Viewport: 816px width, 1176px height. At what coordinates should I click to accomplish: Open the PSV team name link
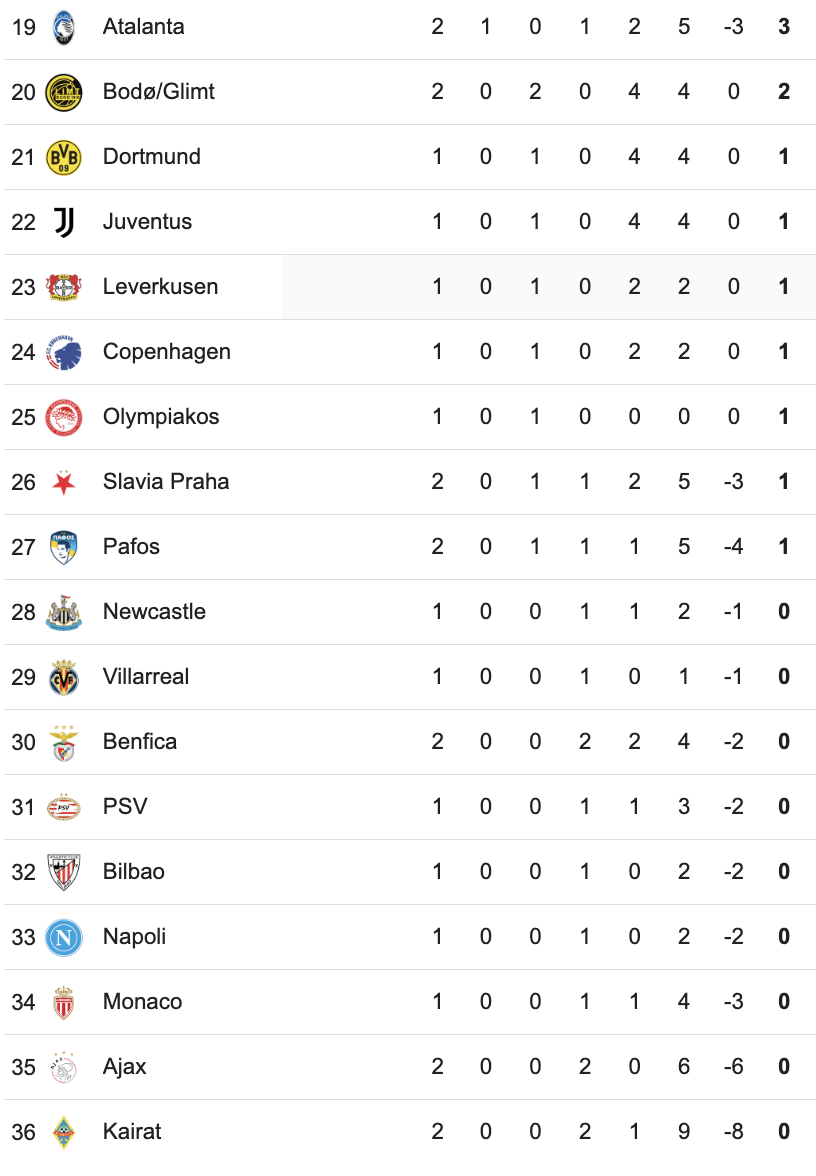125,807
